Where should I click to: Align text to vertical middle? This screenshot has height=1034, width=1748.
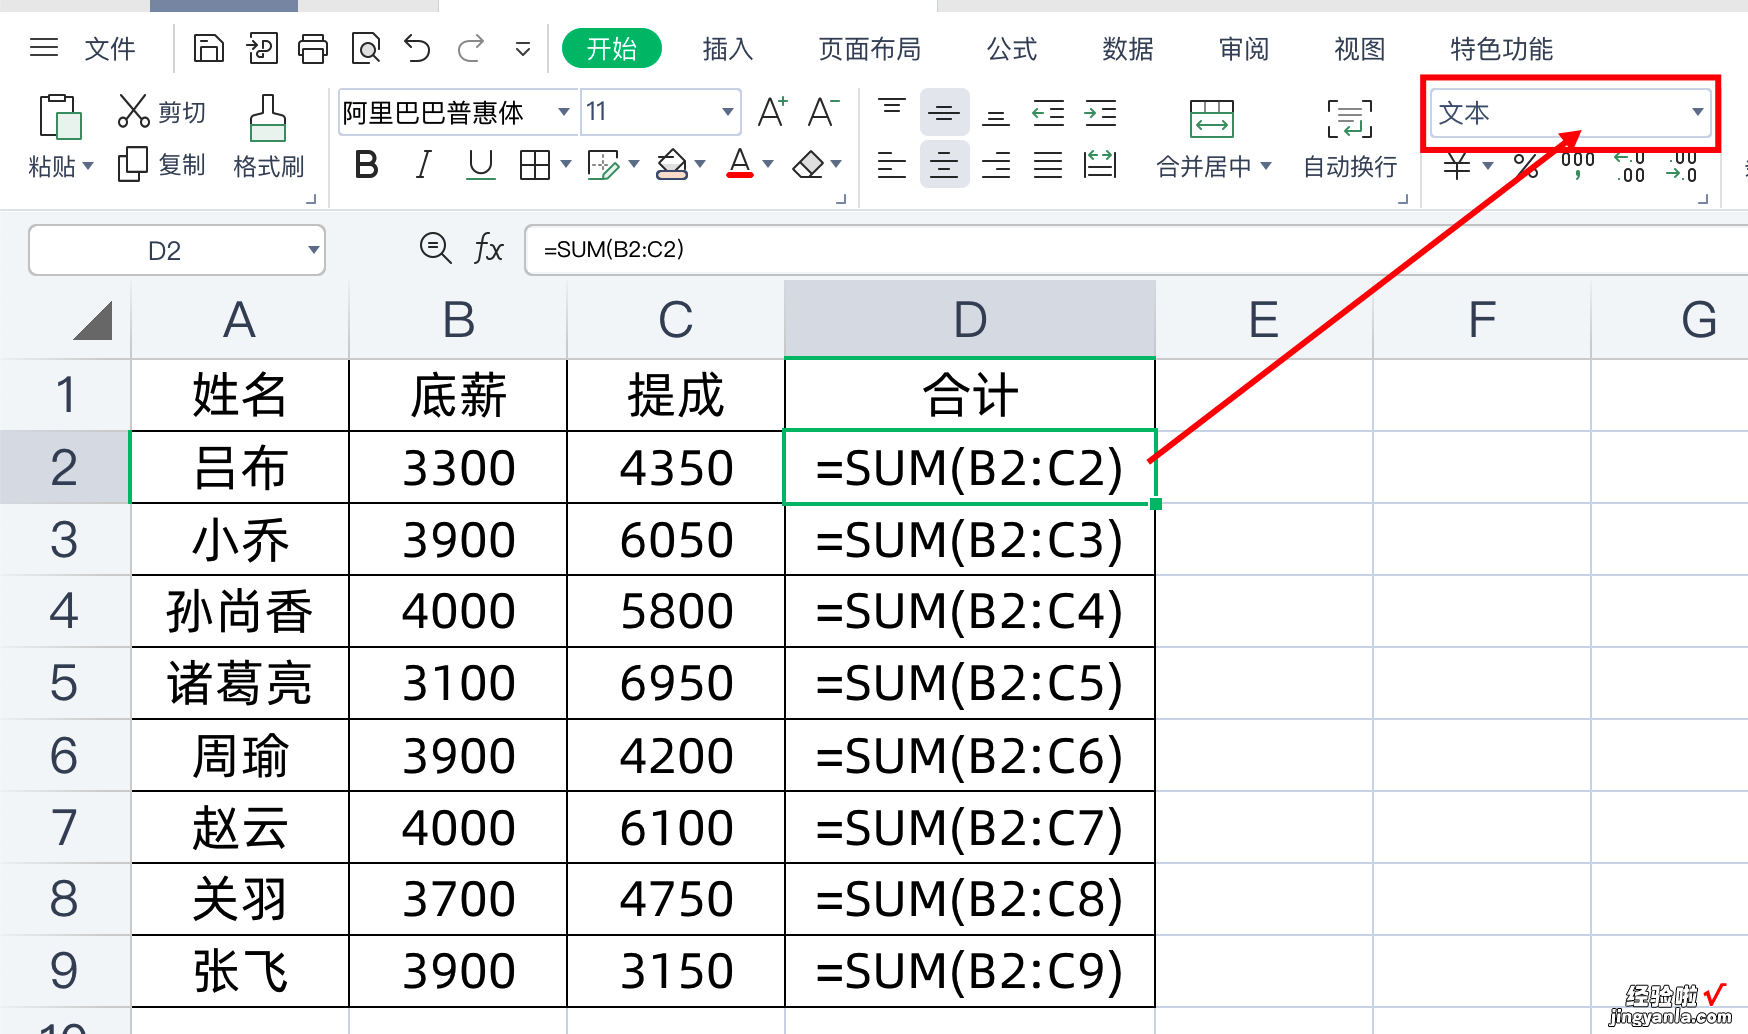(944, 113)
